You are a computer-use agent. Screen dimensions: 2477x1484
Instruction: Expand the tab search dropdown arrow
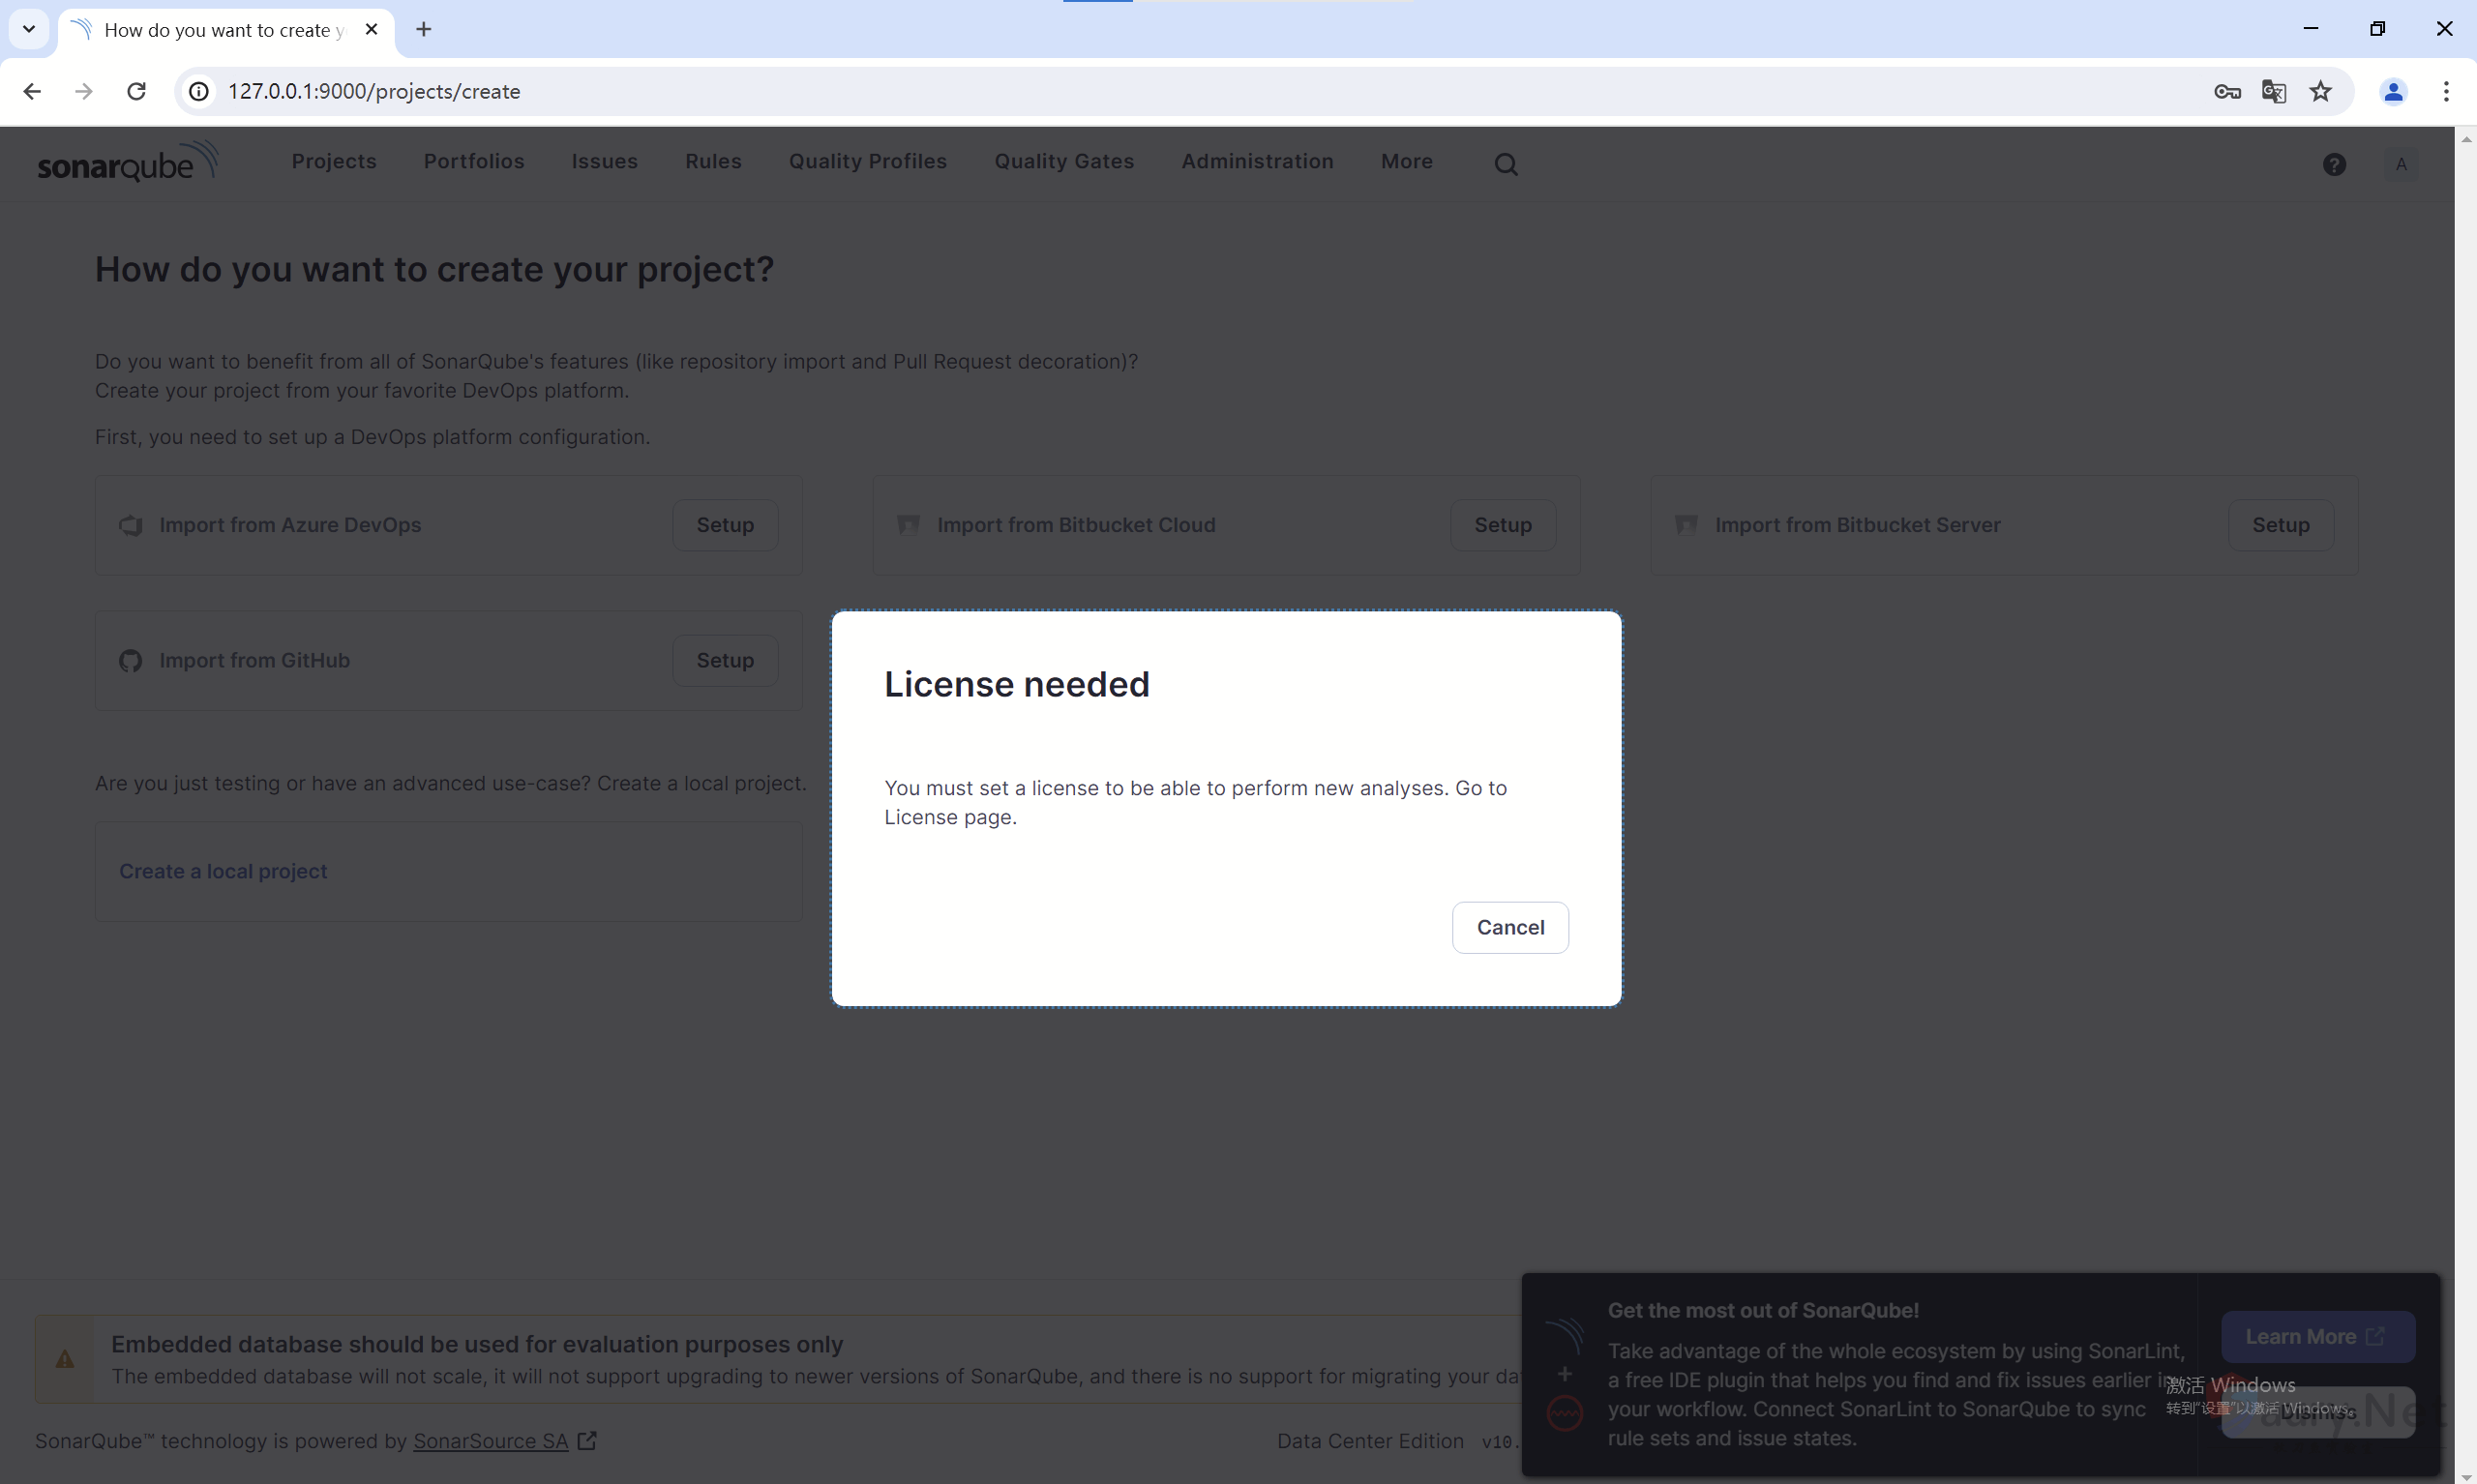pyautogui.click(x=29, y=29)
